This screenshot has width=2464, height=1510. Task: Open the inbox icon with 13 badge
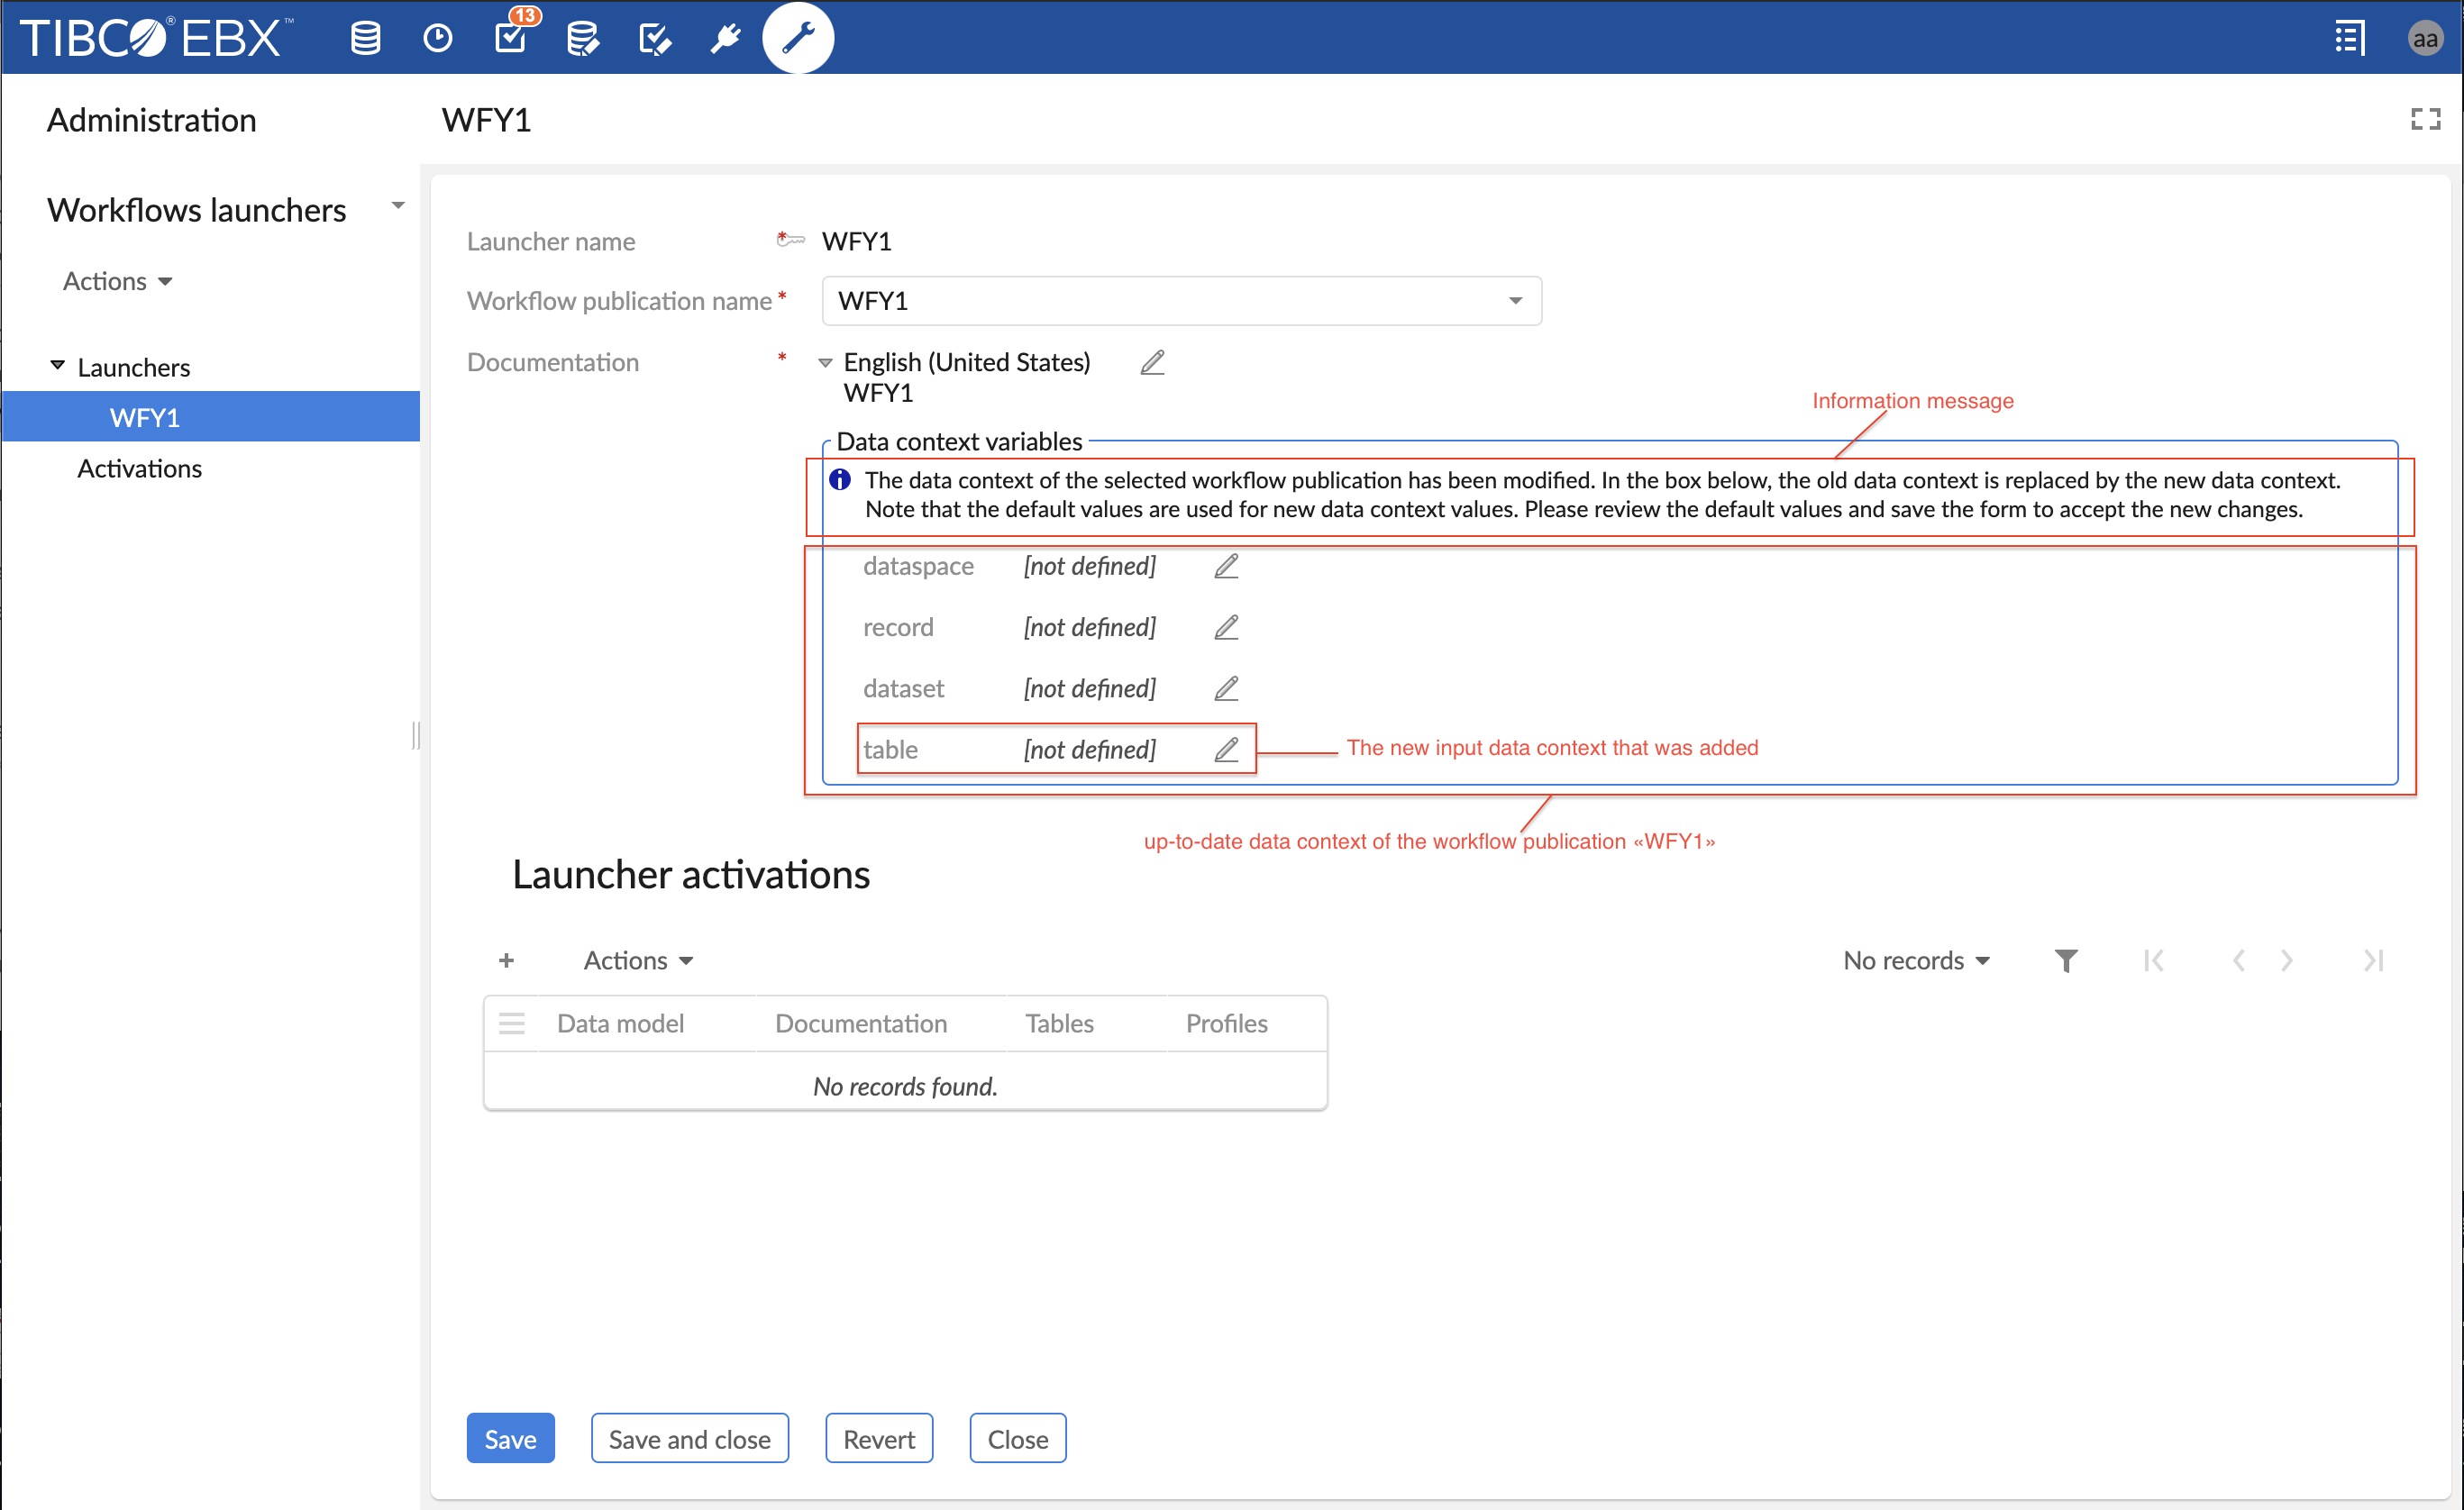pyautogui.click(x=511, y=38)
